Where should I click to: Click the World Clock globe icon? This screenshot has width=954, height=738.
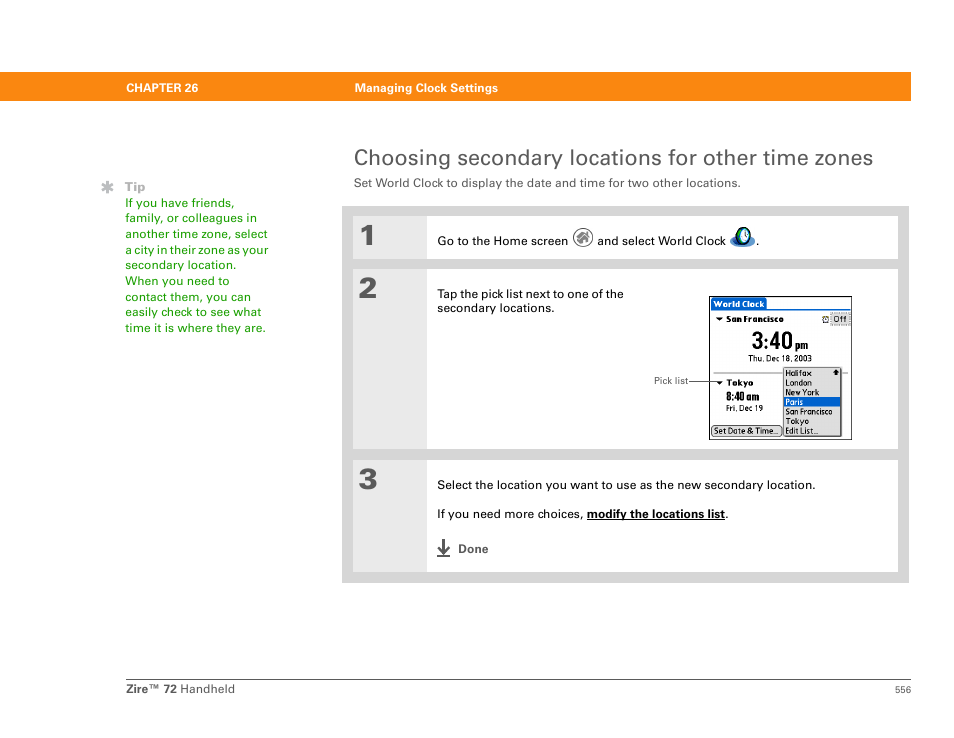pyautogui.click(x=742, y=237)
